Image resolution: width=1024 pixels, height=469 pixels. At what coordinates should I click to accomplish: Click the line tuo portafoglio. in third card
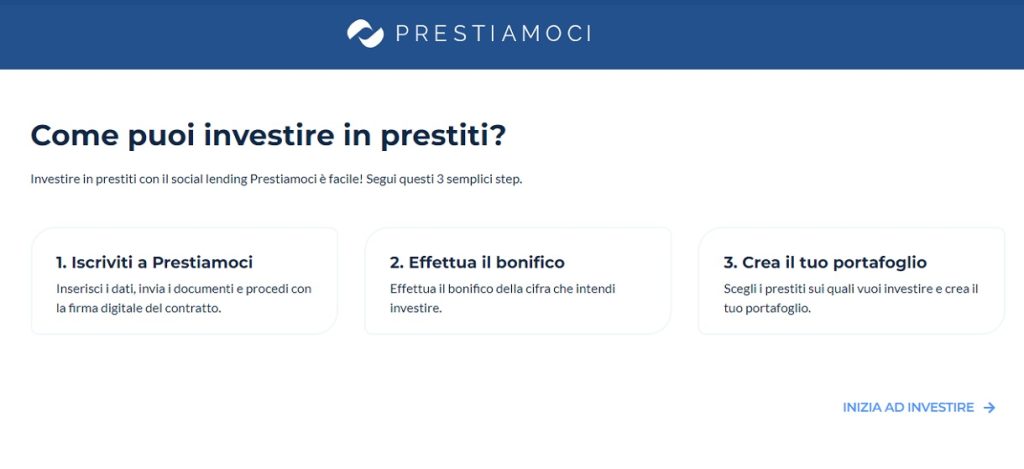[767, 308]
